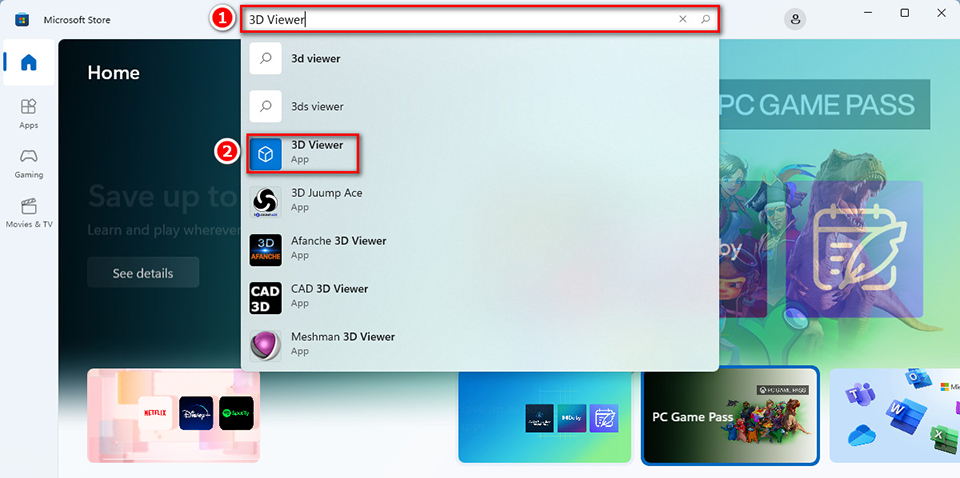Open the user account profile icon
Screen dimensions: 960x478
tap(795, 19)
